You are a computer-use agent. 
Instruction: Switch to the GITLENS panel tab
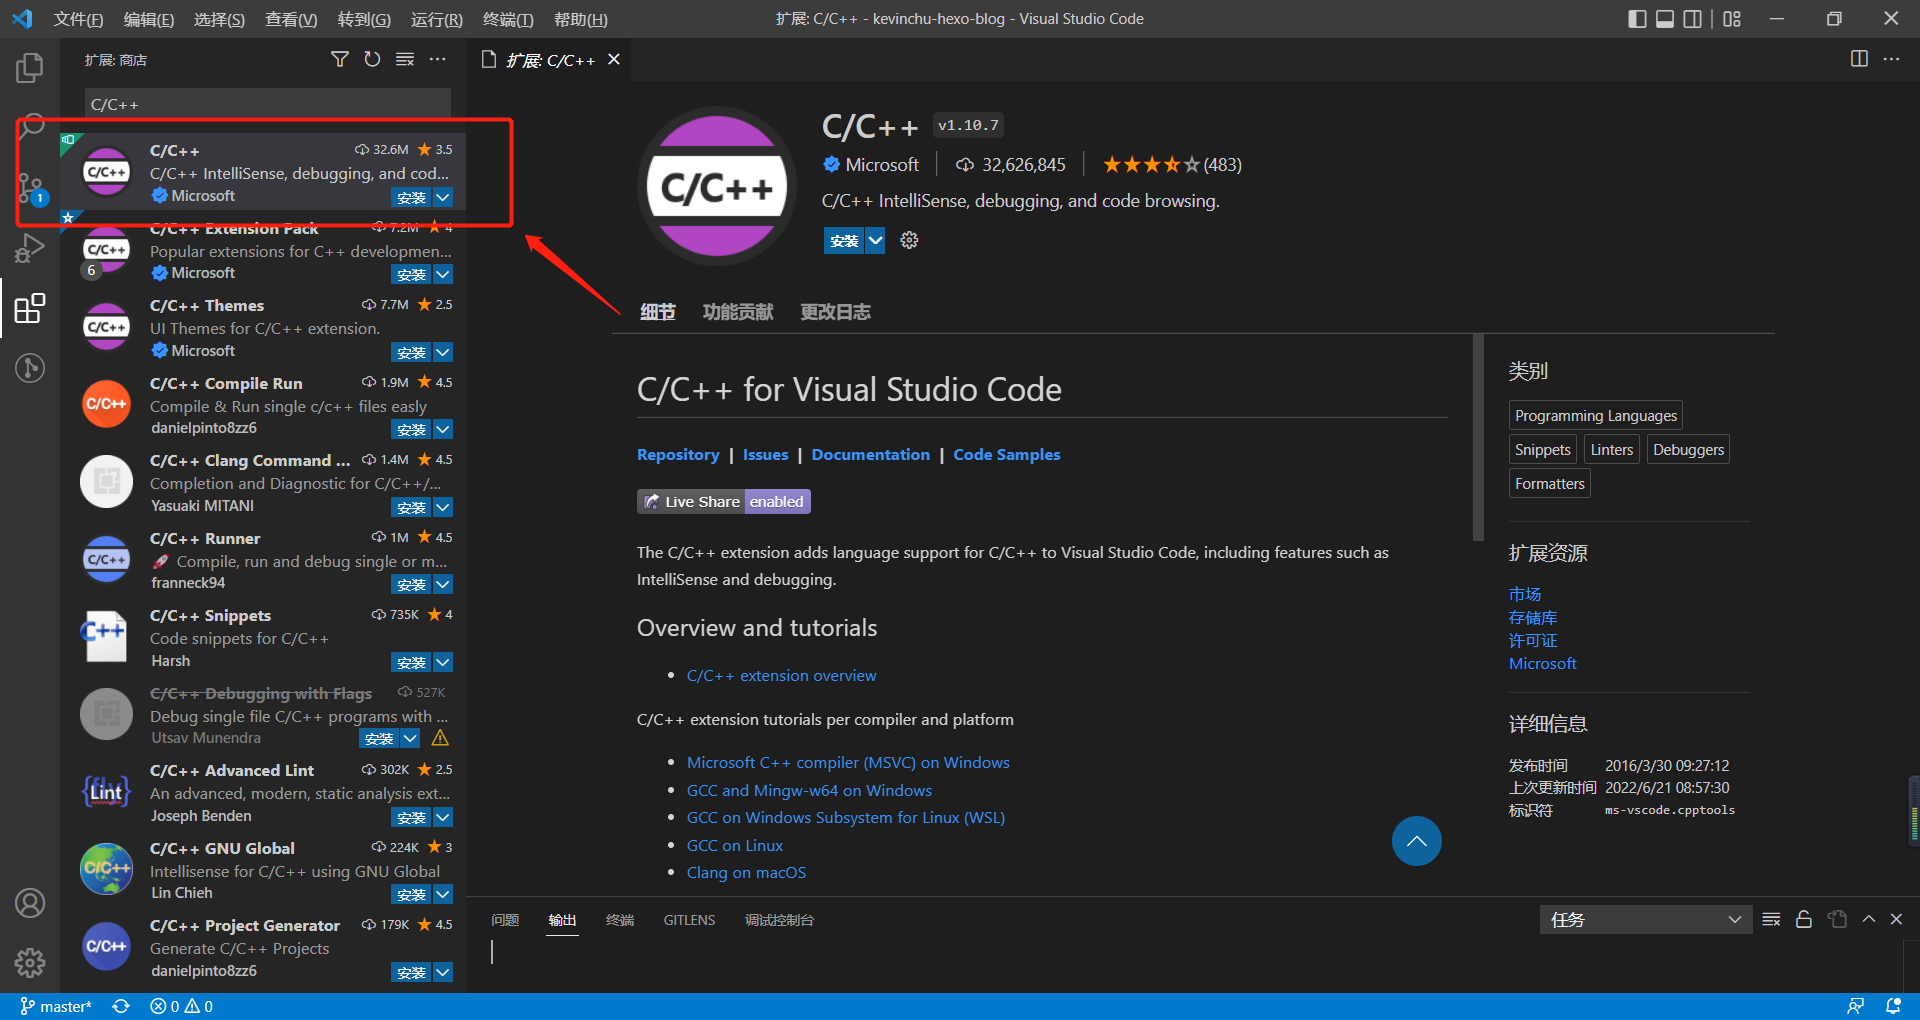coord(689,920)
